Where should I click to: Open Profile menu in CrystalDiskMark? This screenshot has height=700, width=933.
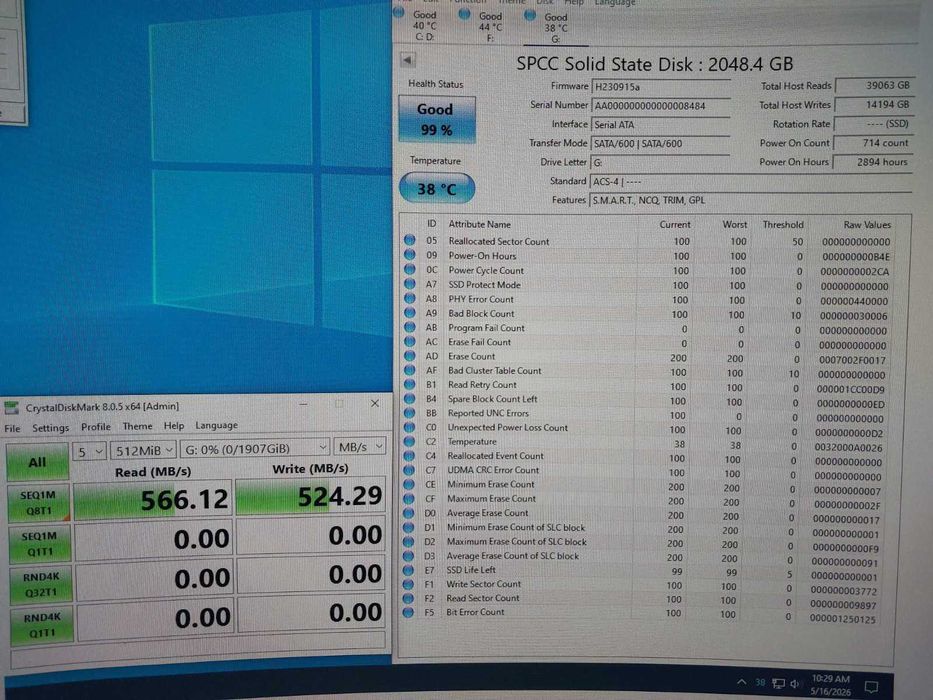click(96, 427)
